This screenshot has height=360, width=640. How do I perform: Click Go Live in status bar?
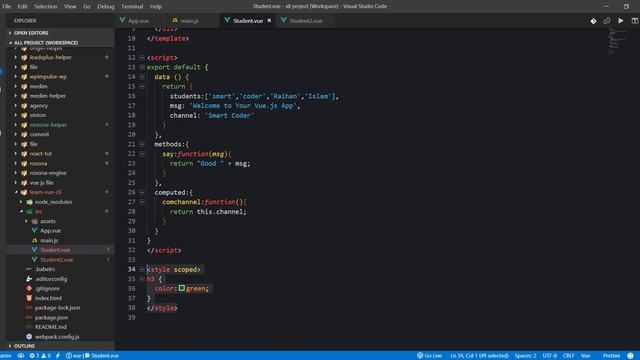pos(429,356)
